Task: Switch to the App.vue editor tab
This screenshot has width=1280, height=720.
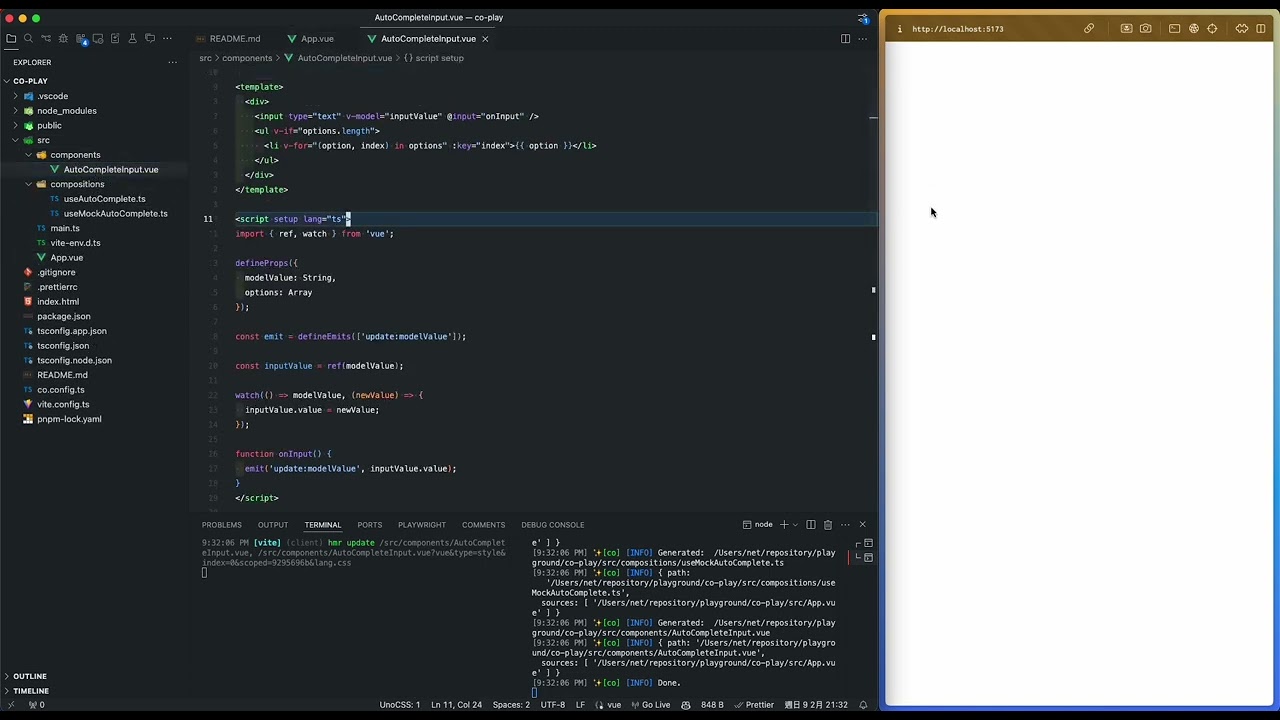Action: click(x=317, y=39)
